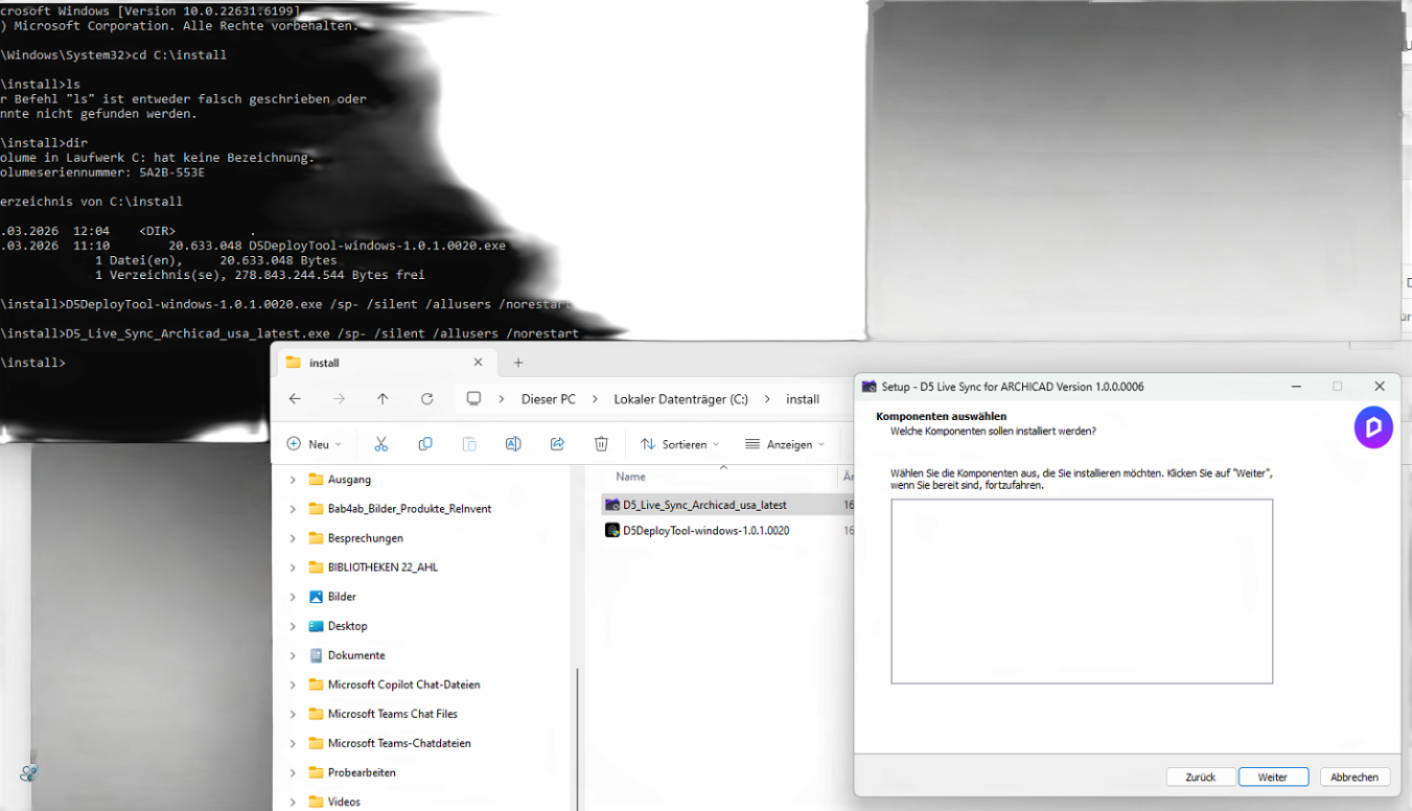Click the Copy icon in Explorer toolbar
1412x811 pixels.
tap(425, 444)
